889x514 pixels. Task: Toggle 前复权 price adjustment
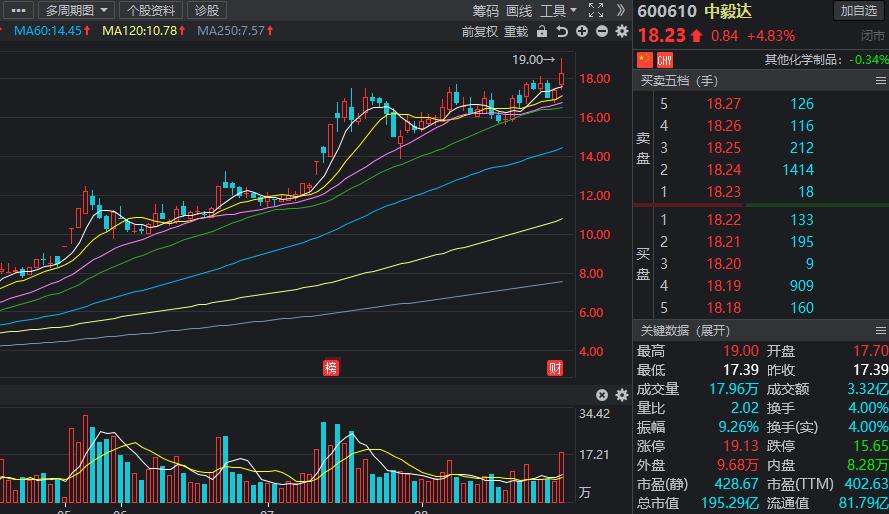[479, 31]
